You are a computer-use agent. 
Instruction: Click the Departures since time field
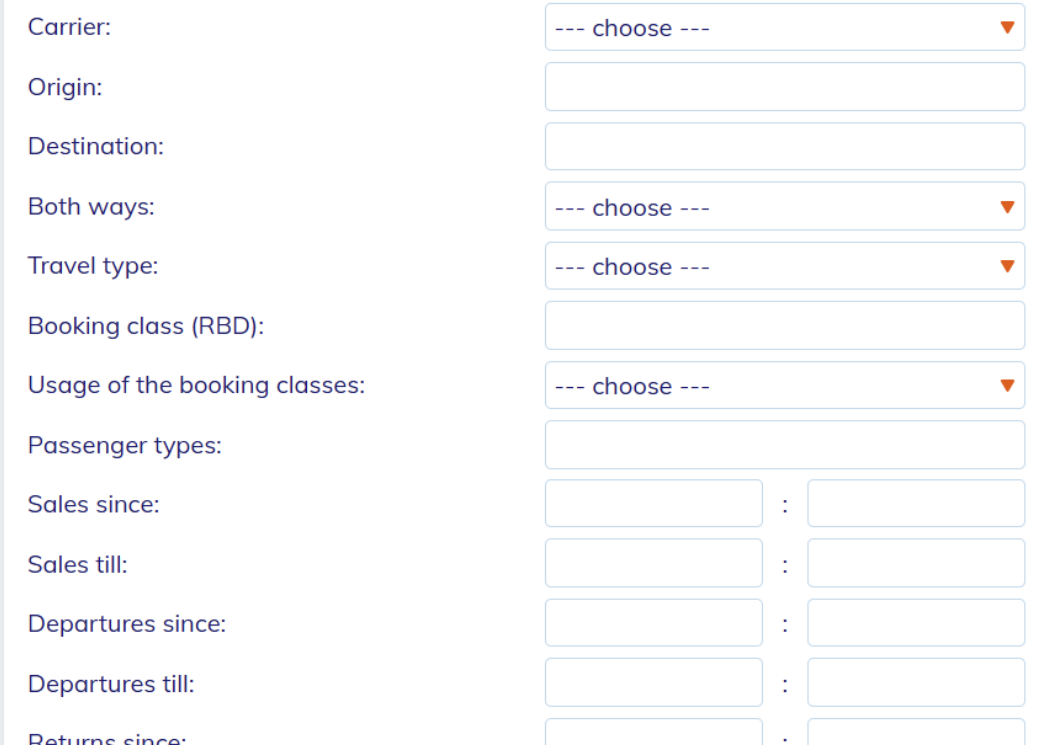click(x=915, y=624)
